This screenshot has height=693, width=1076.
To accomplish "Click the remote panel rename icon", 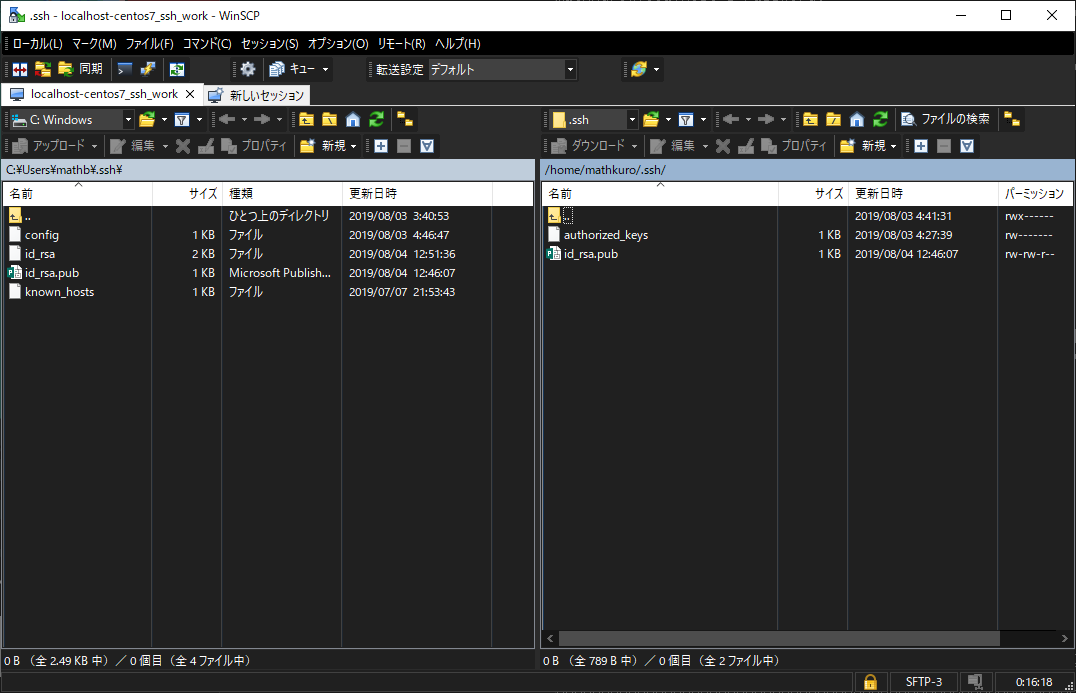I will [746, 146].
